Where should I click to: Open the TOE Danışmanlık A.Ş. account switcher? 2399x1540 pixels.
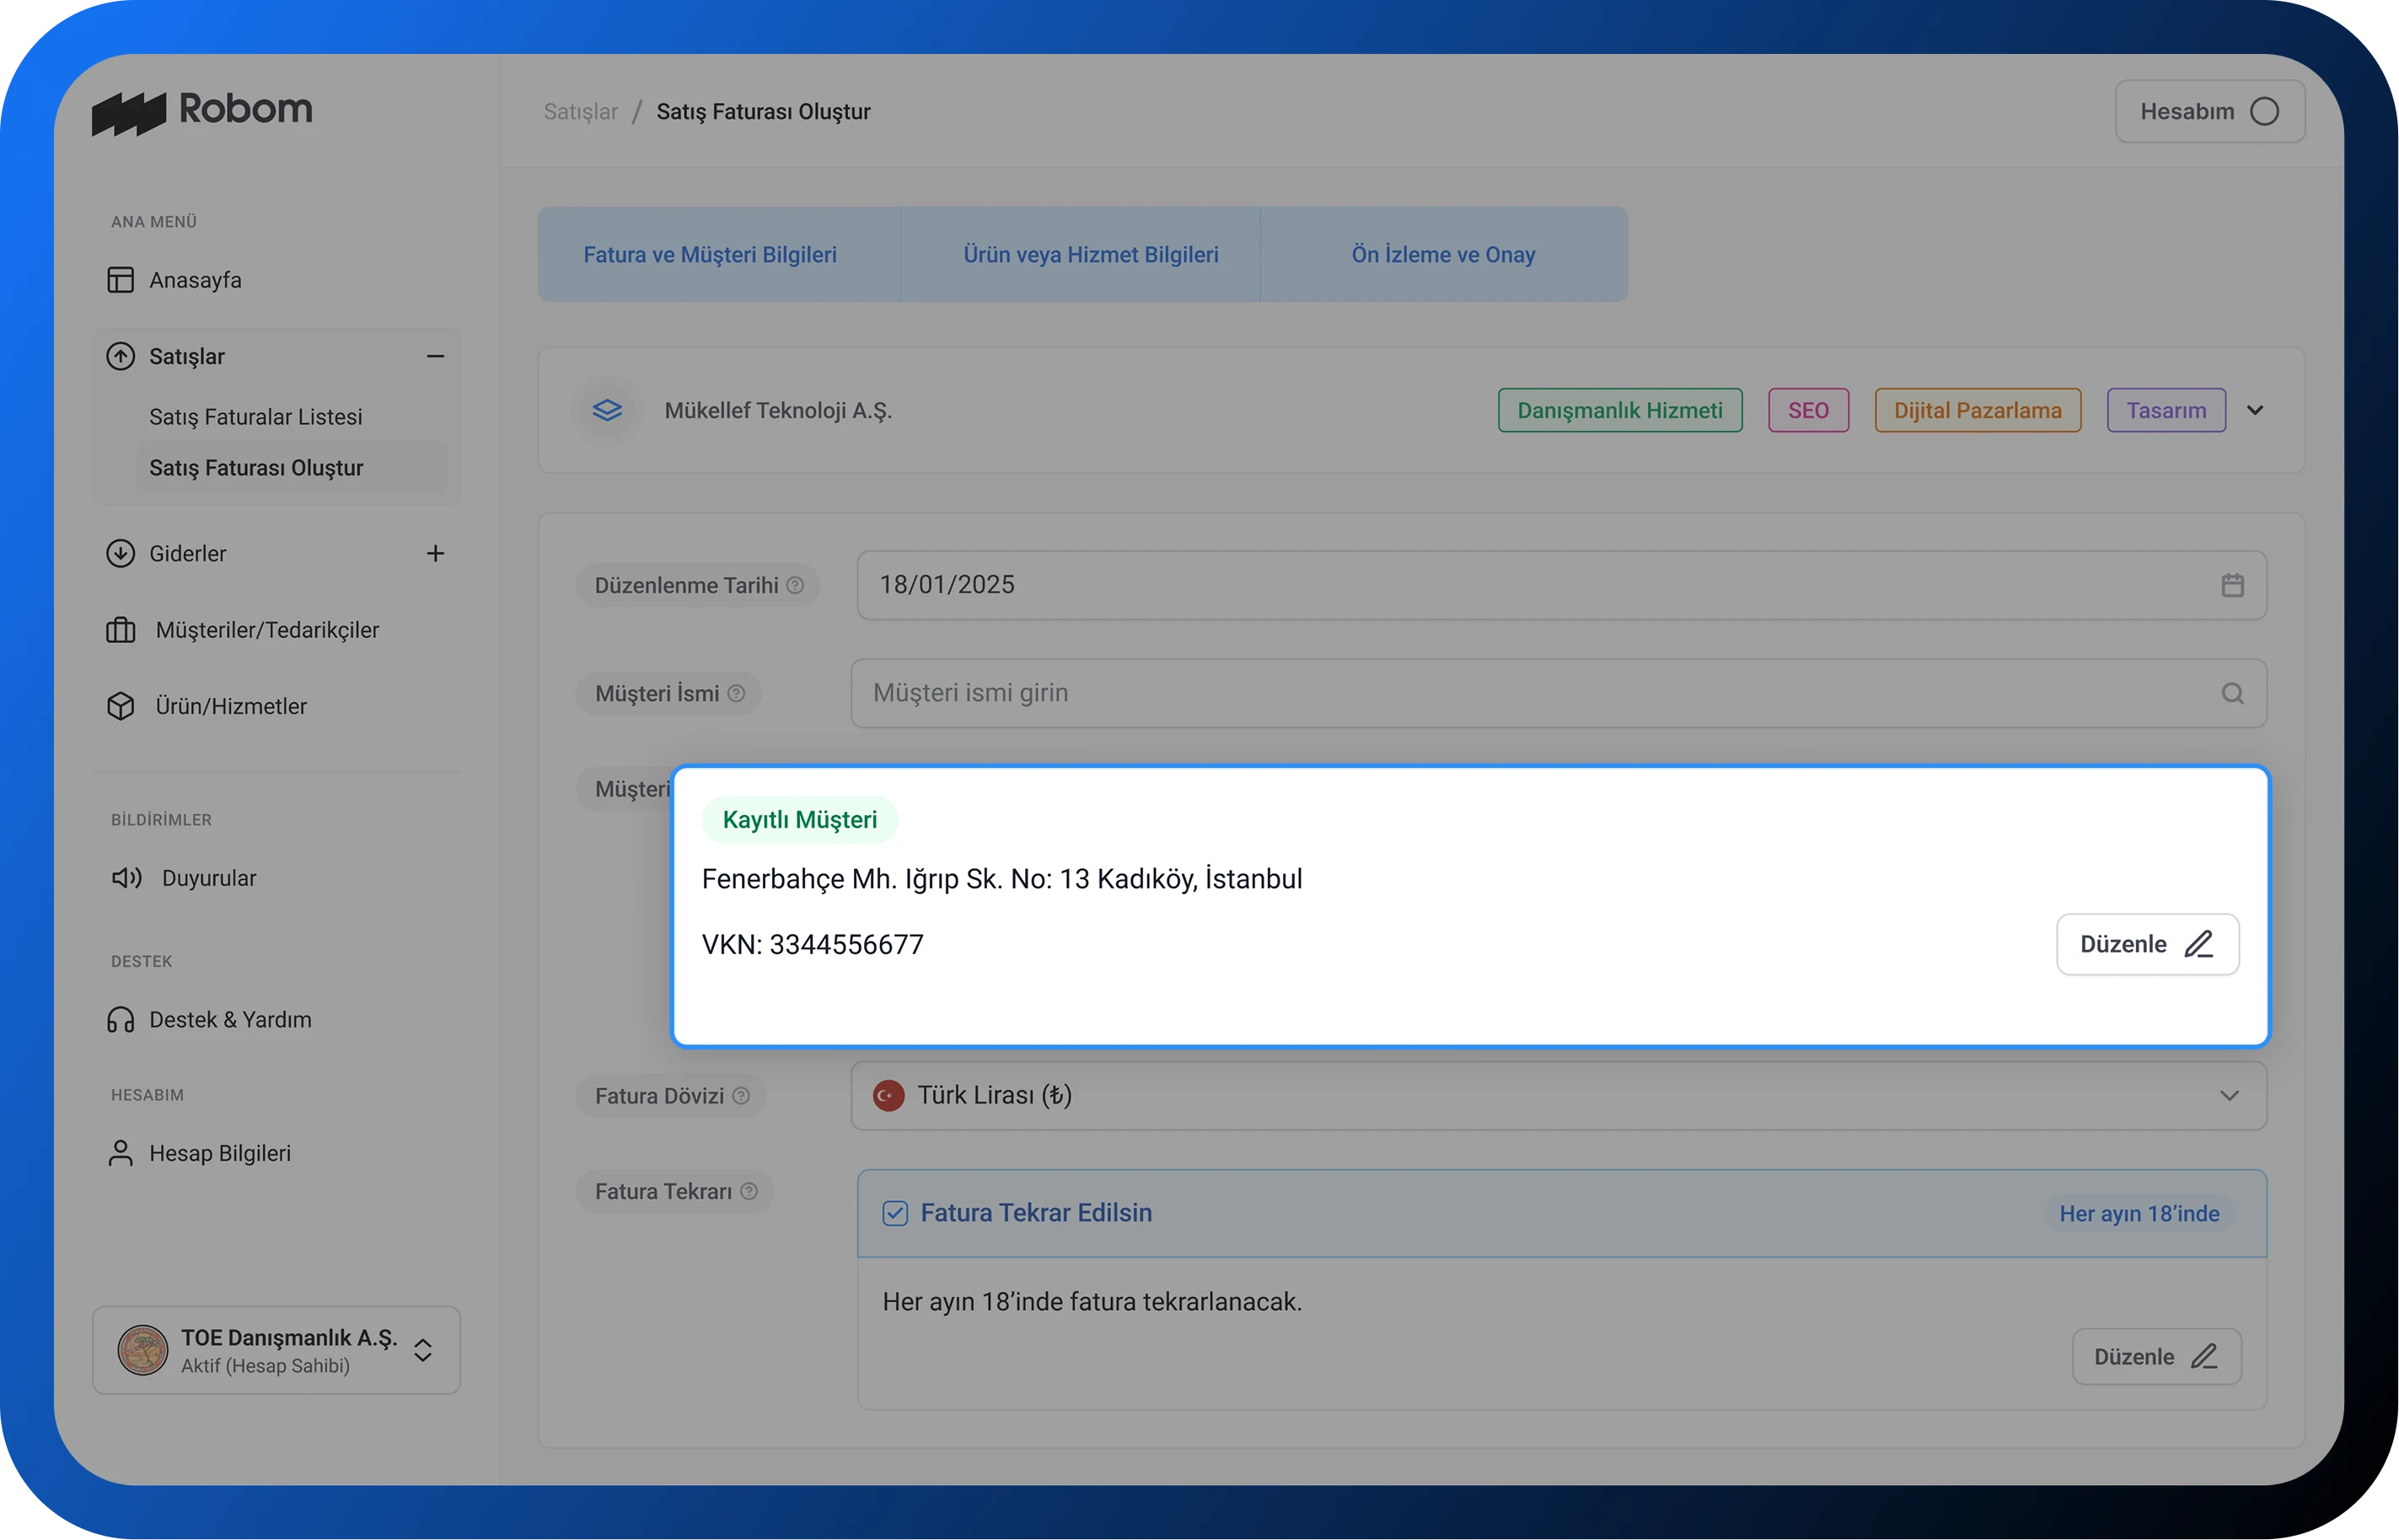[422, 1350]
